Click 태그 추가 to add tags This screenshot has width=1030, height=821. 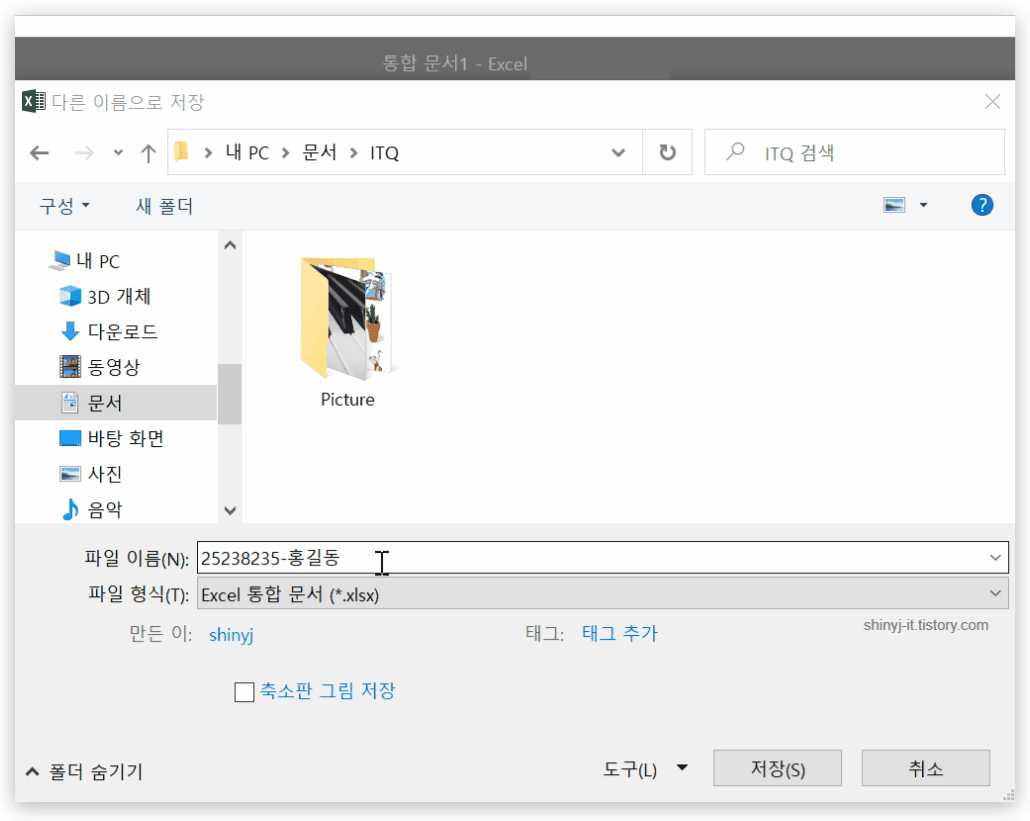tap(619, 633)
